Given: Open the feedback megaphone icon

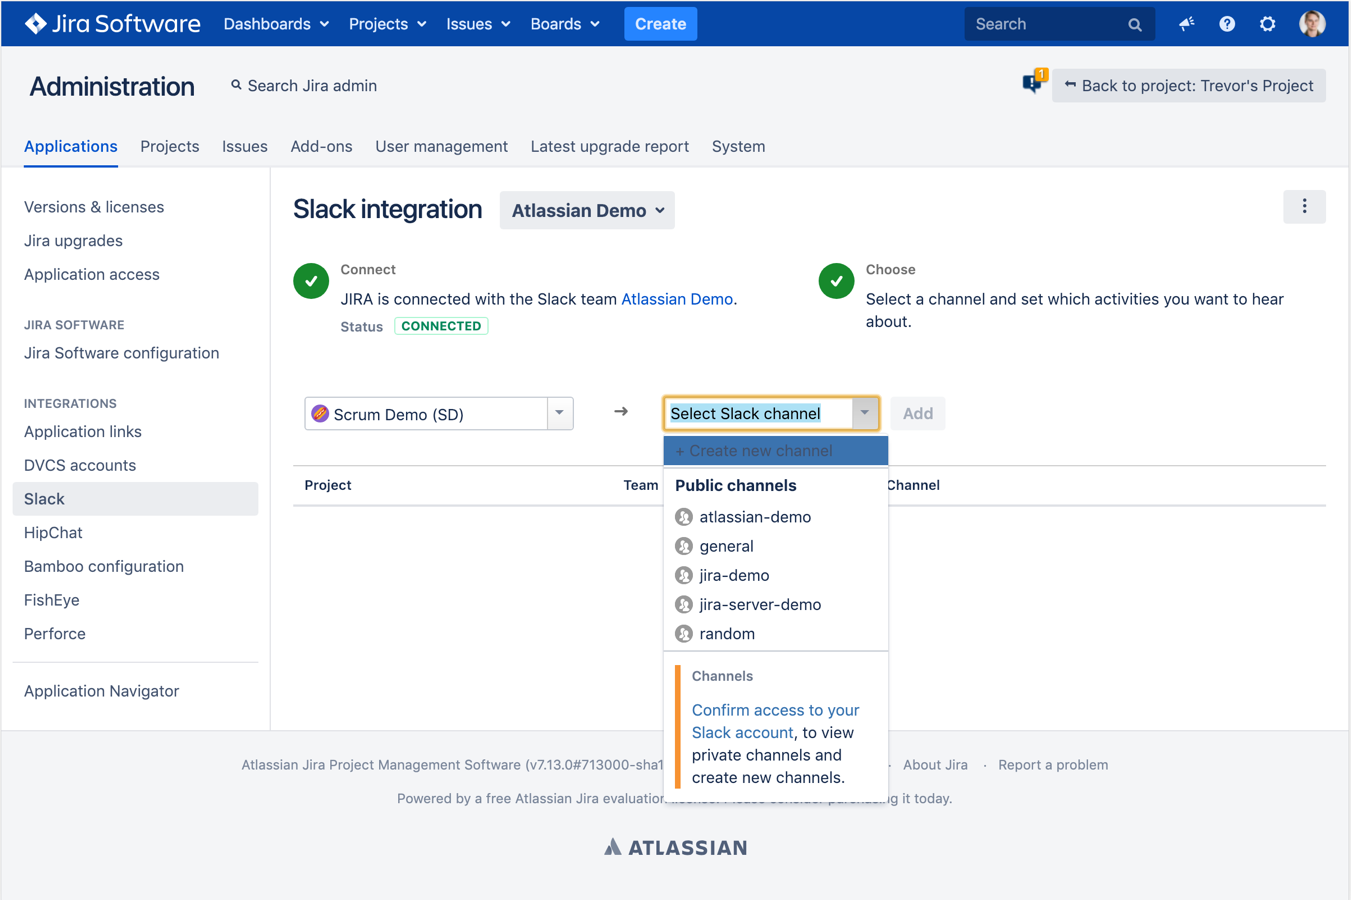Looking at the screenshot, I should (1186, 23).
